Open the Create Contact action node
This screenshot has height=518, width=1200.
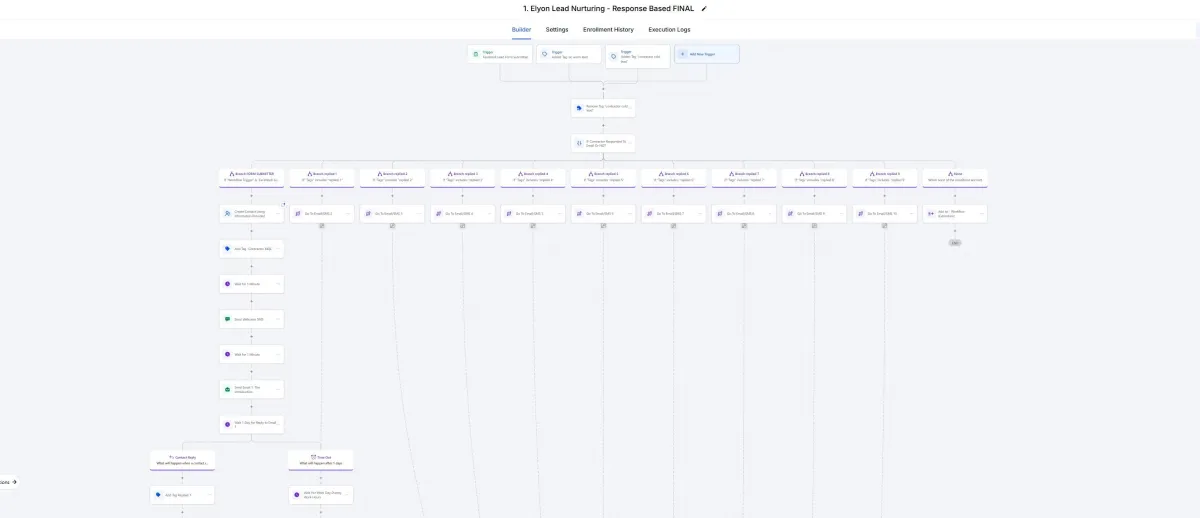tap(252, 213)
